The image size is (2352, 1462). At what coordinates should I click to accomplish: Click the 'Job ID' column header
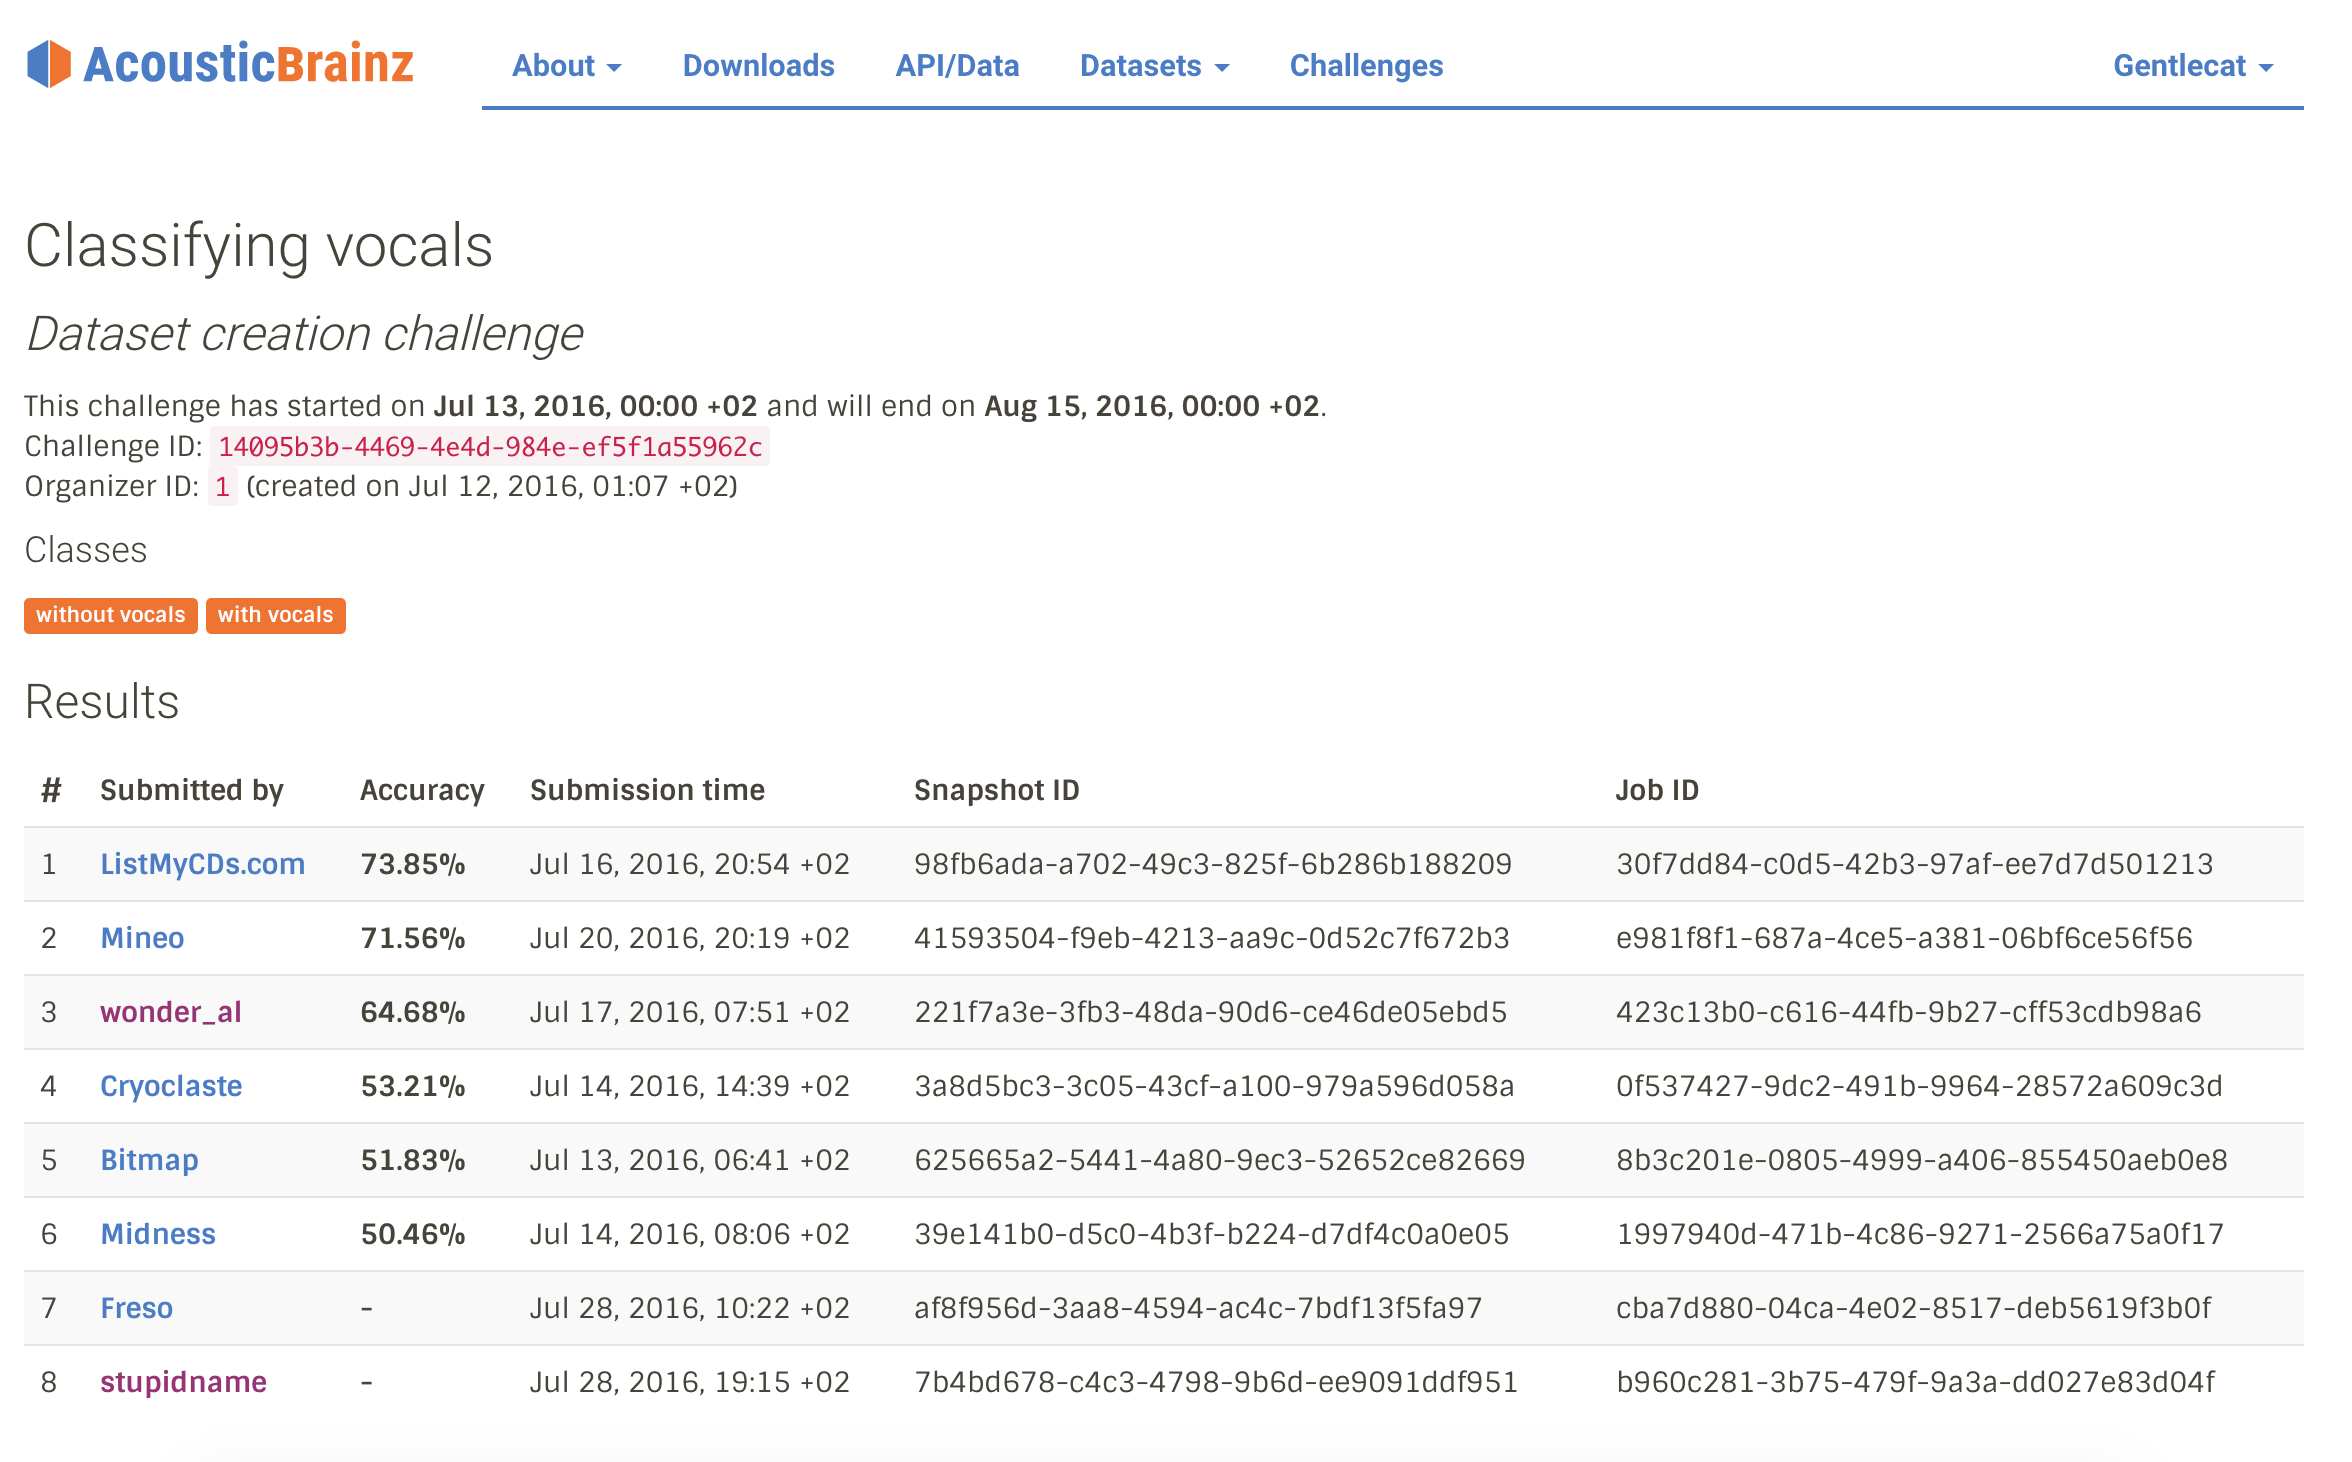tap(1658, 790)
